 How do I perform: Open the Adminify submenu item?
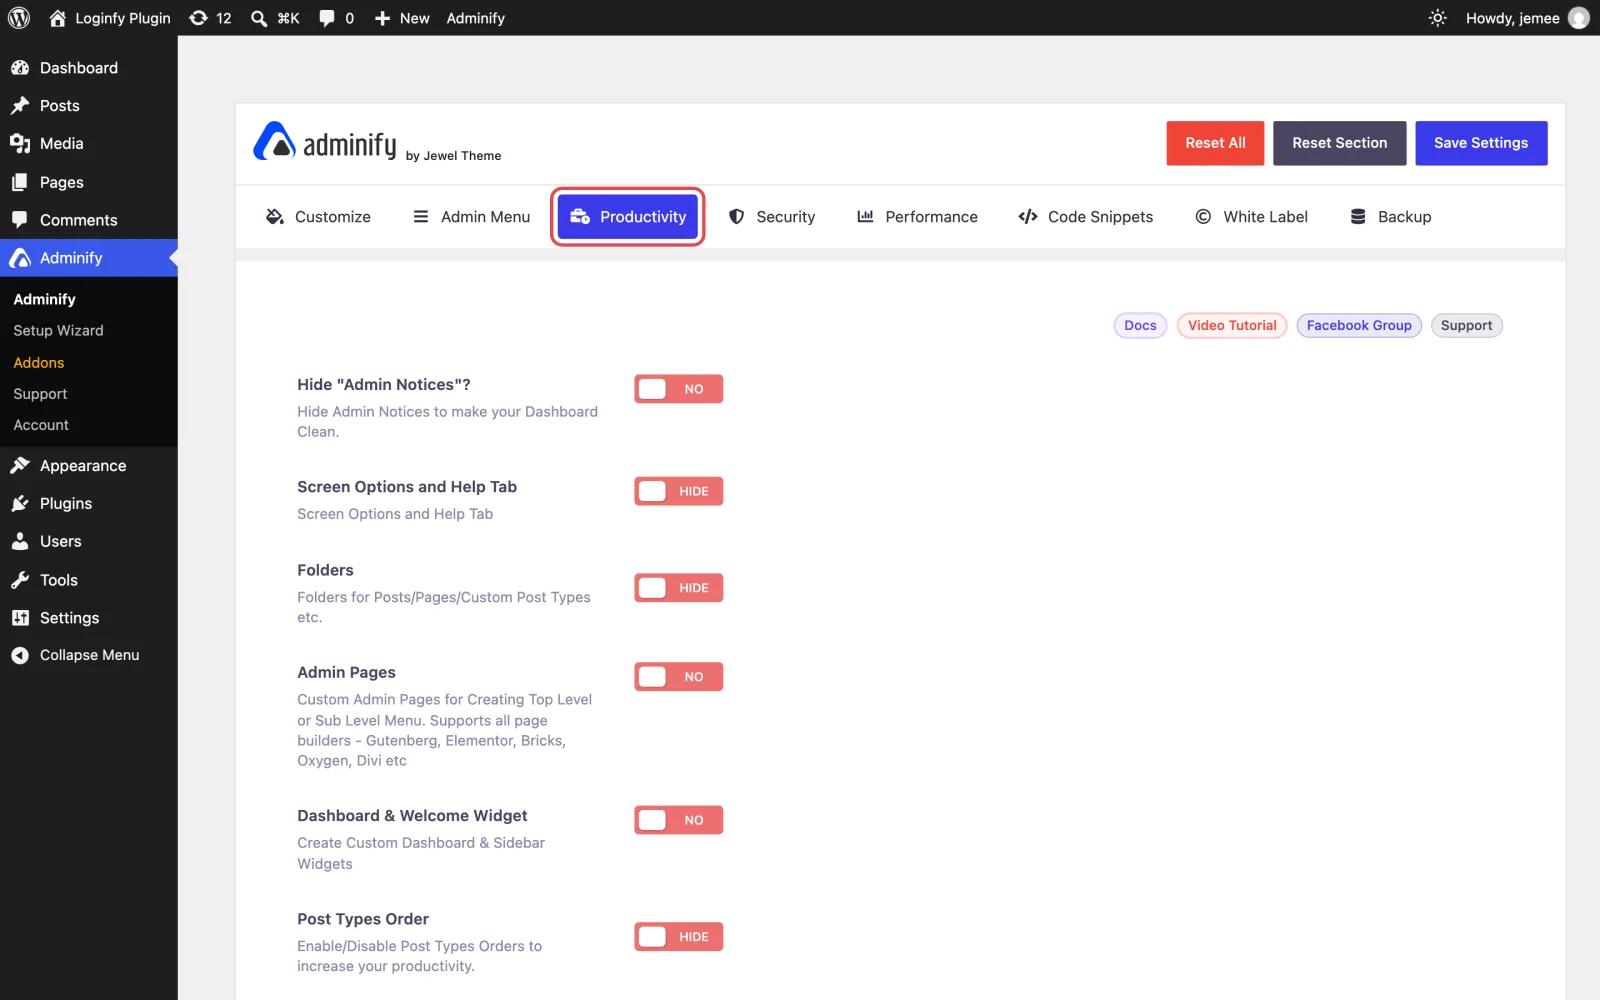pos(44,299)
